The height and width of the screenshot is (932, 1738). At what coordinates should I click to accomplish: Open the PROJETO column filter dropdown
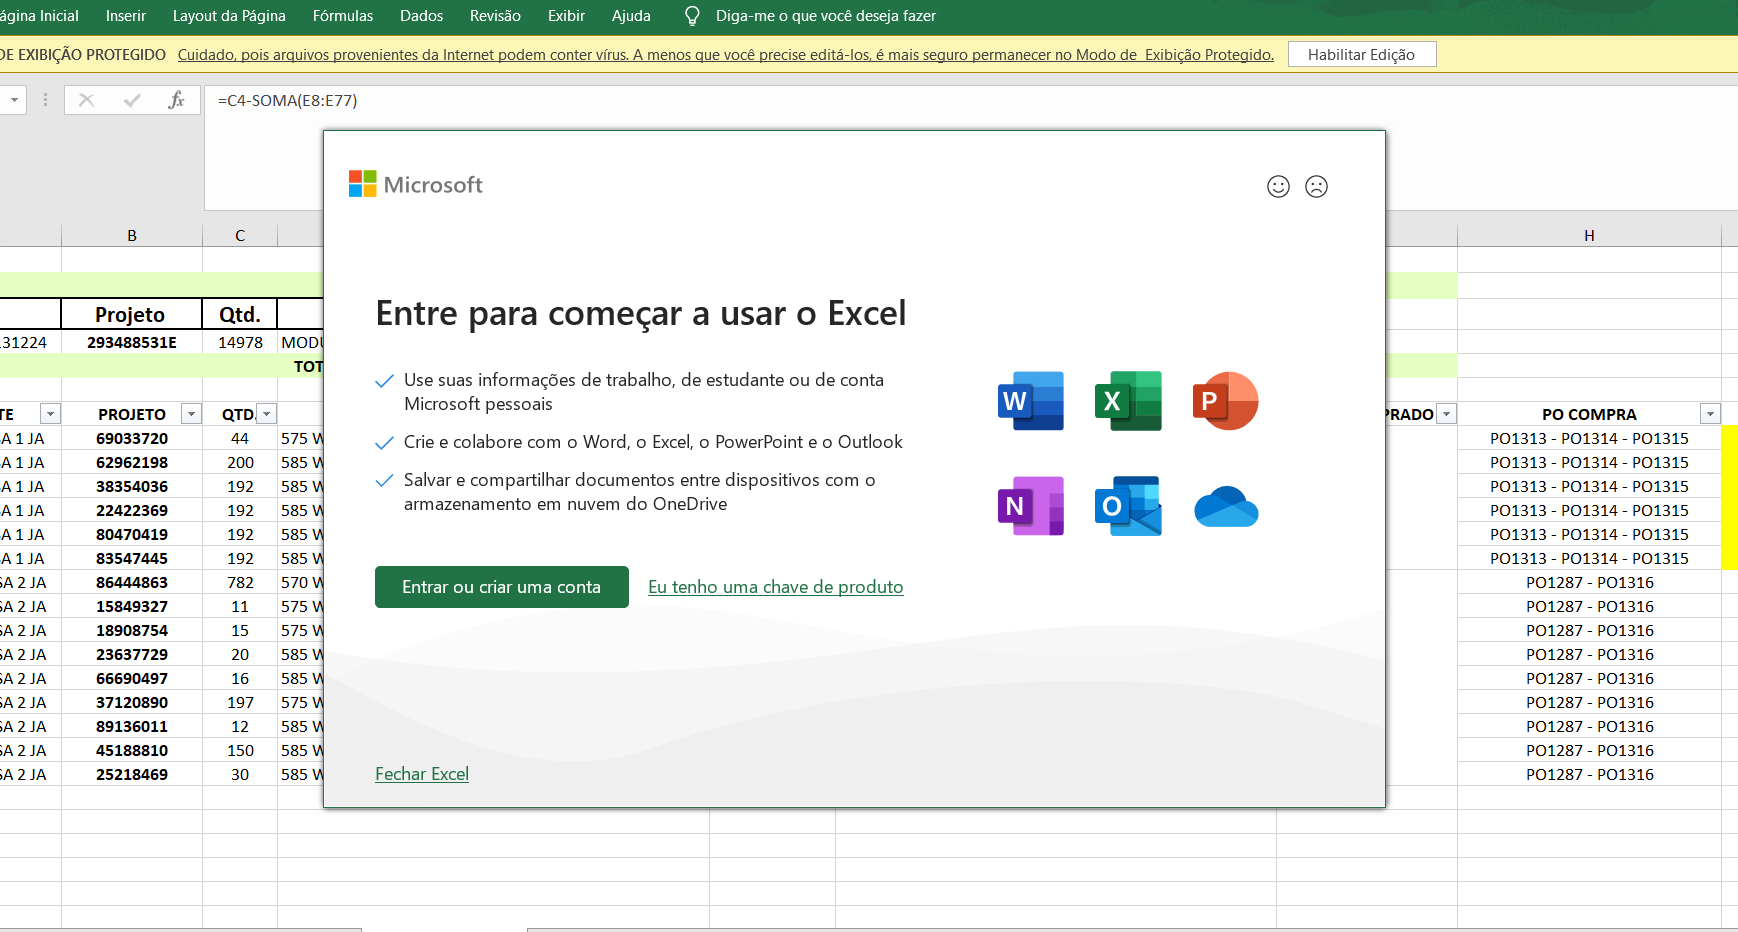click(x=191, y=414)
